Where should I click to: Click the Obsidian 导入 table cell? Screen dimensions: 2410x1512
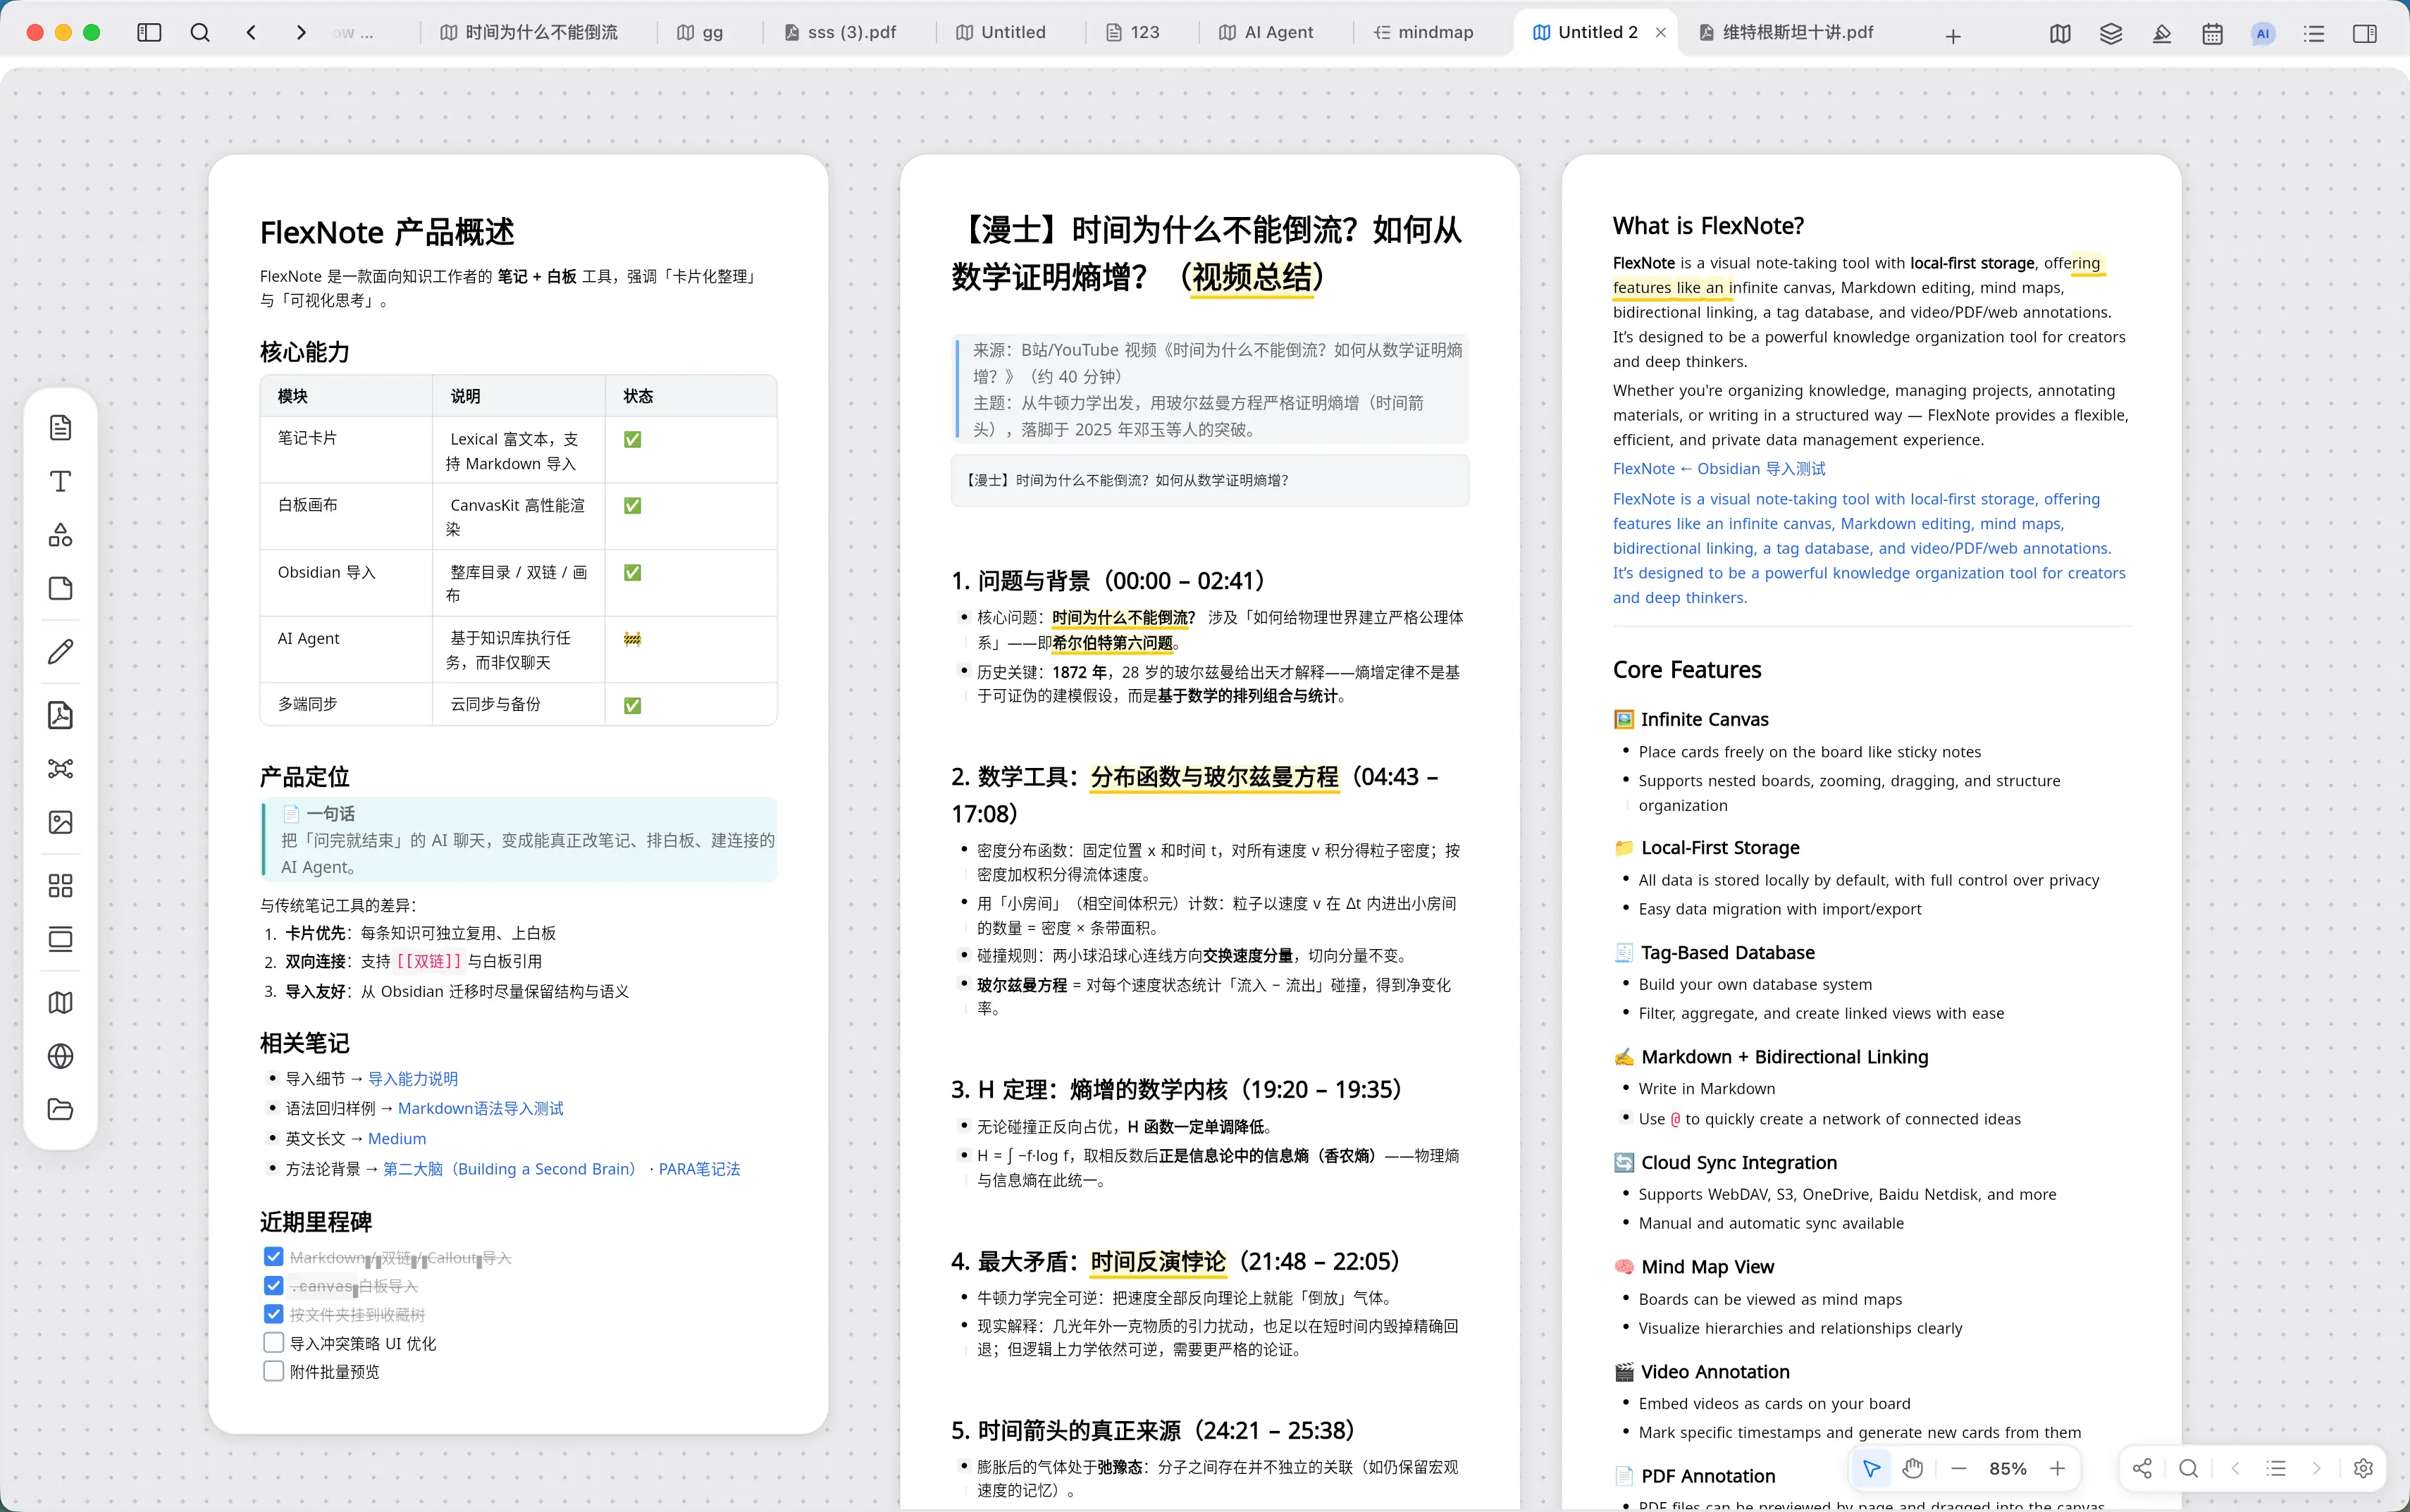tap(346, 582)
